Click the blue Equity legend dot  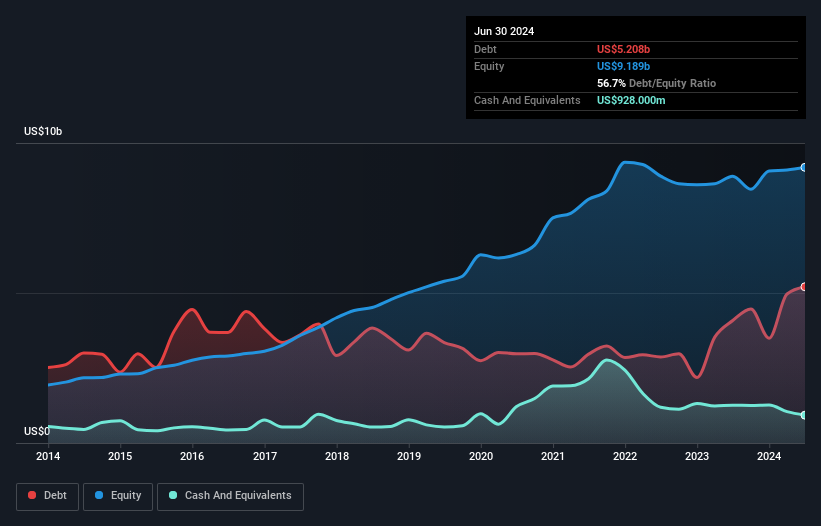tap(99, 495)
